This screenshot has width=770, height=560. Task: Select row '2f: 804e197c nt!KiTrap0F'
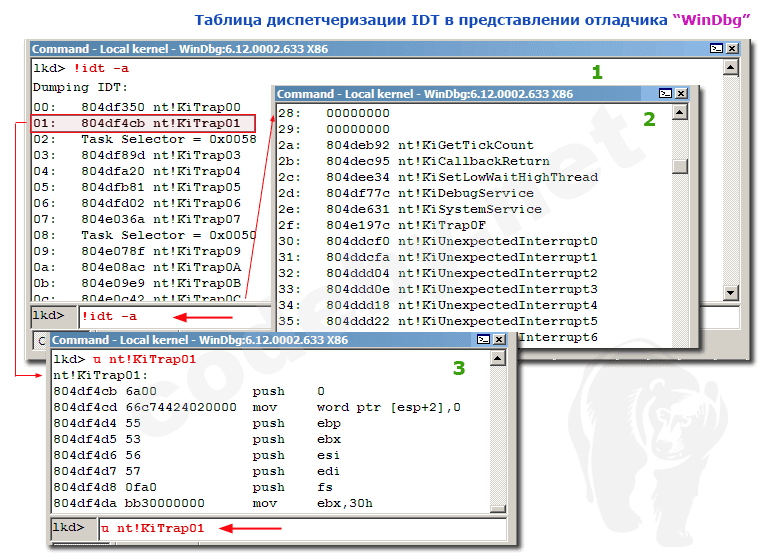[x=382, y=225]
